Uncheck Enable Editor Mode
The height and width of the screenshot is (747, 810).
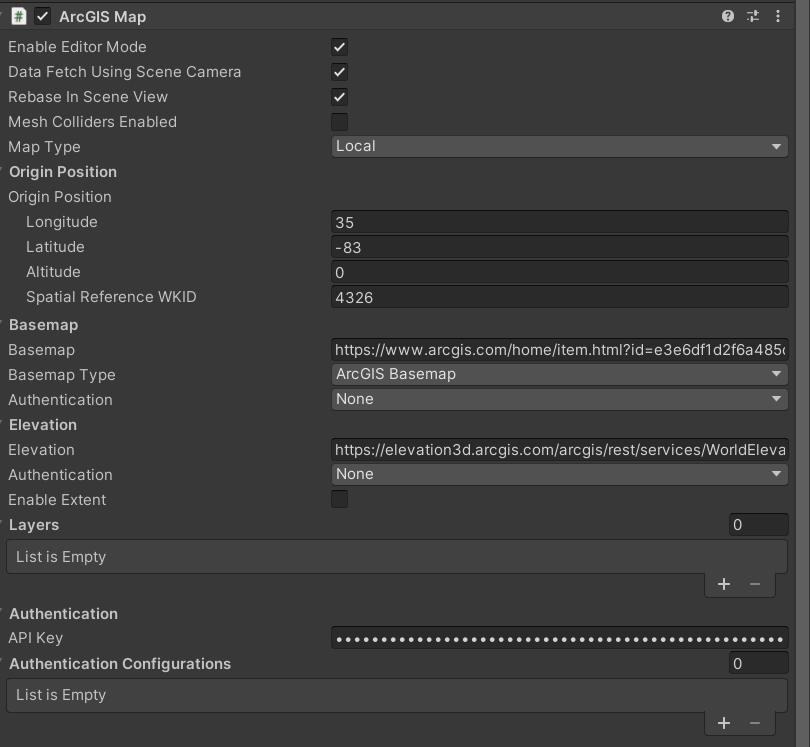coord(339,47)
